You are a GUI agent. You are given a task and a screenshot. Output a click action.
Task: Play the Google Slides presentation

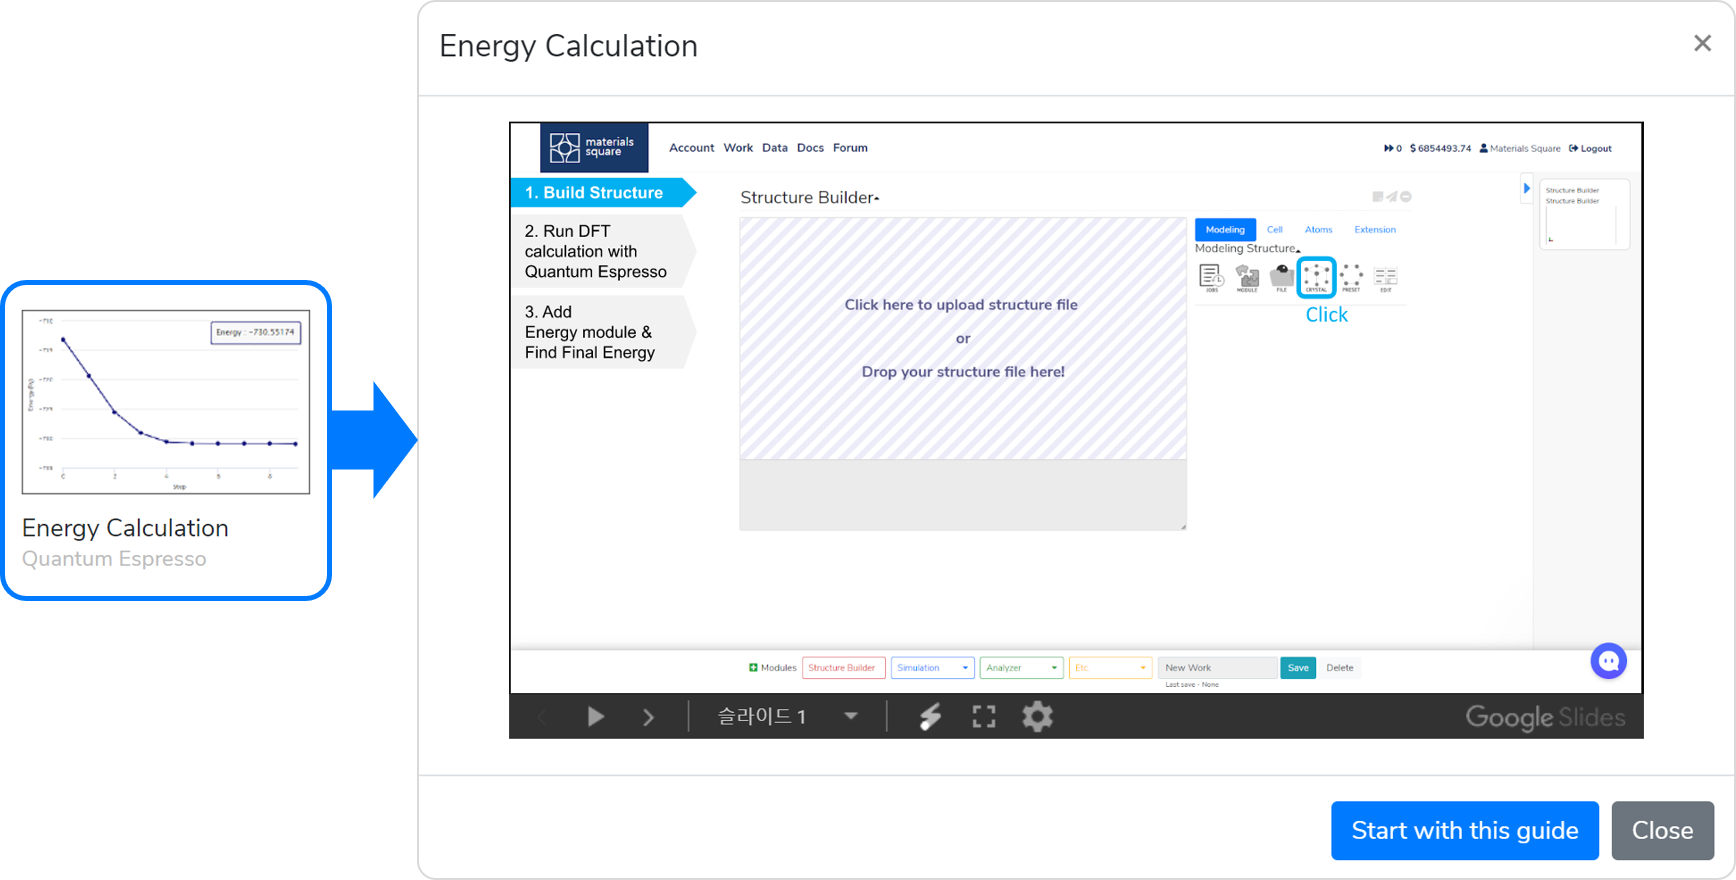pyautogui.click(x=596, y=716)
